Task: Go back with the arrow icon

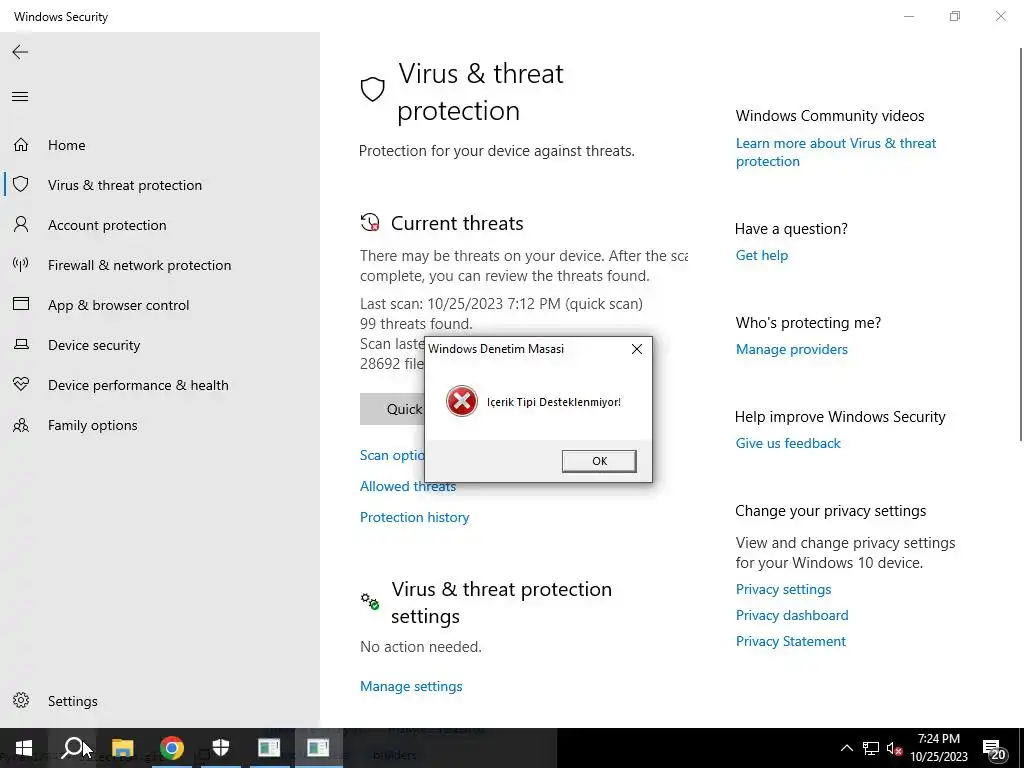Action: click(x=20, y=52)
